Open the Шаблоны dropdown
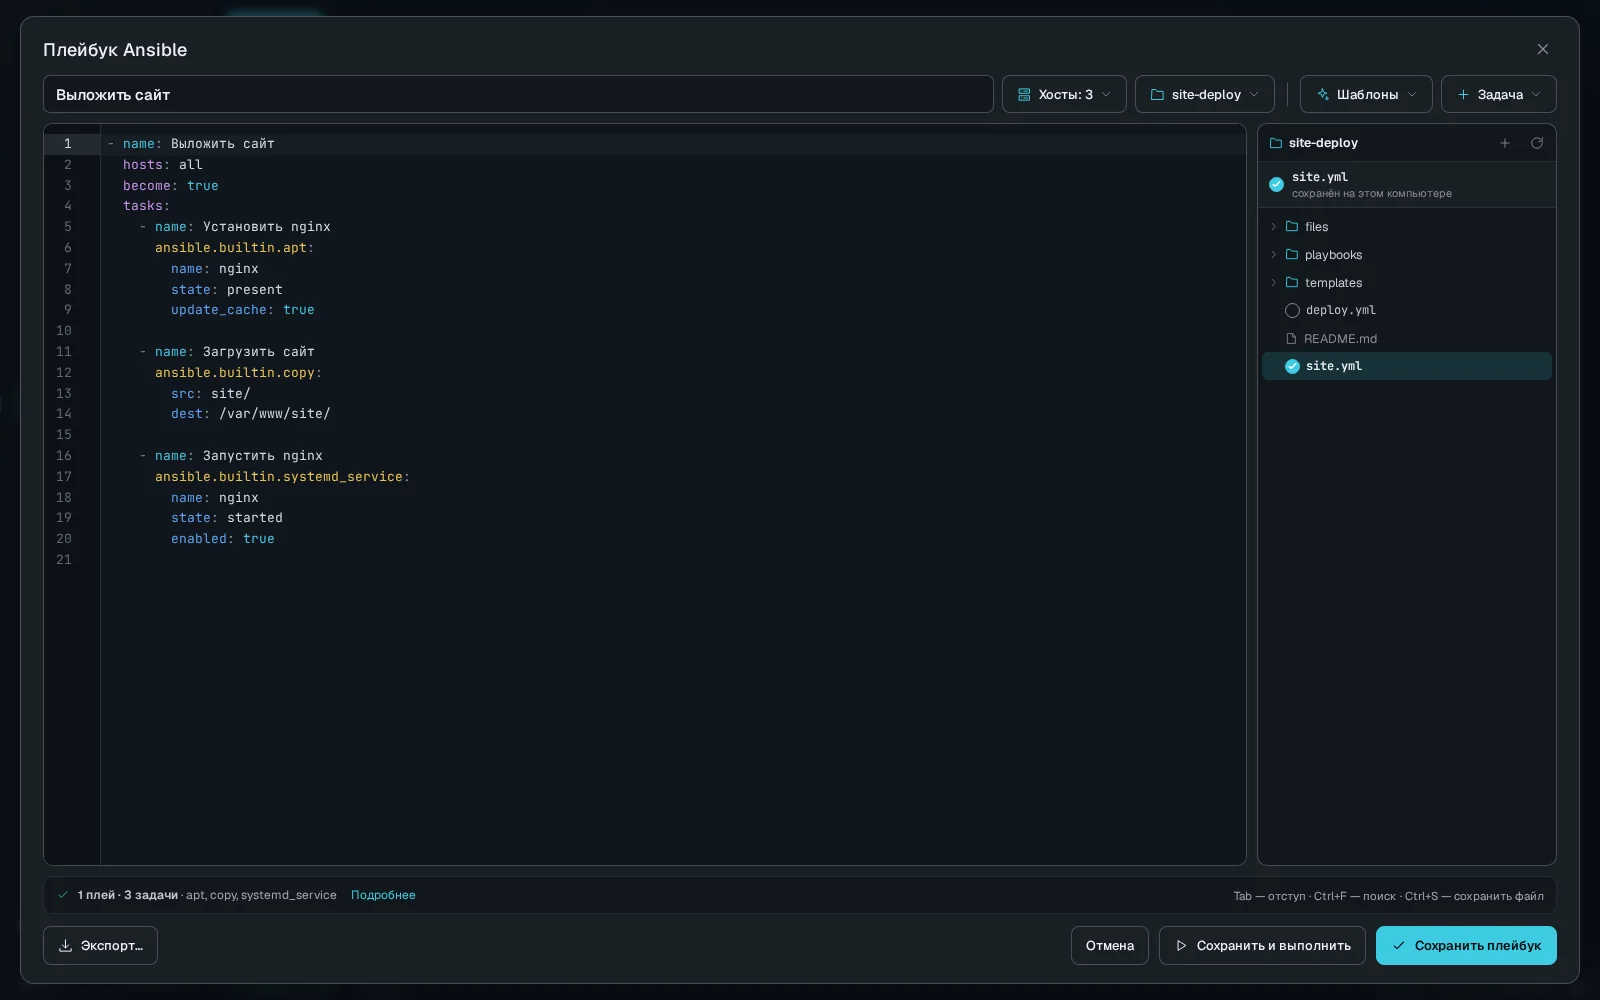Screen dimensions: 1600x1000 pos(1366,94)
